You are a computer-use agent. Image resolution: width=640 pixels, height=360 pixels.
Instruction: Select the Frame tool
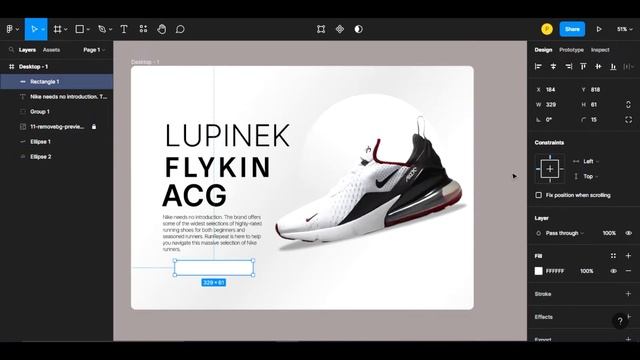(58, 29)
